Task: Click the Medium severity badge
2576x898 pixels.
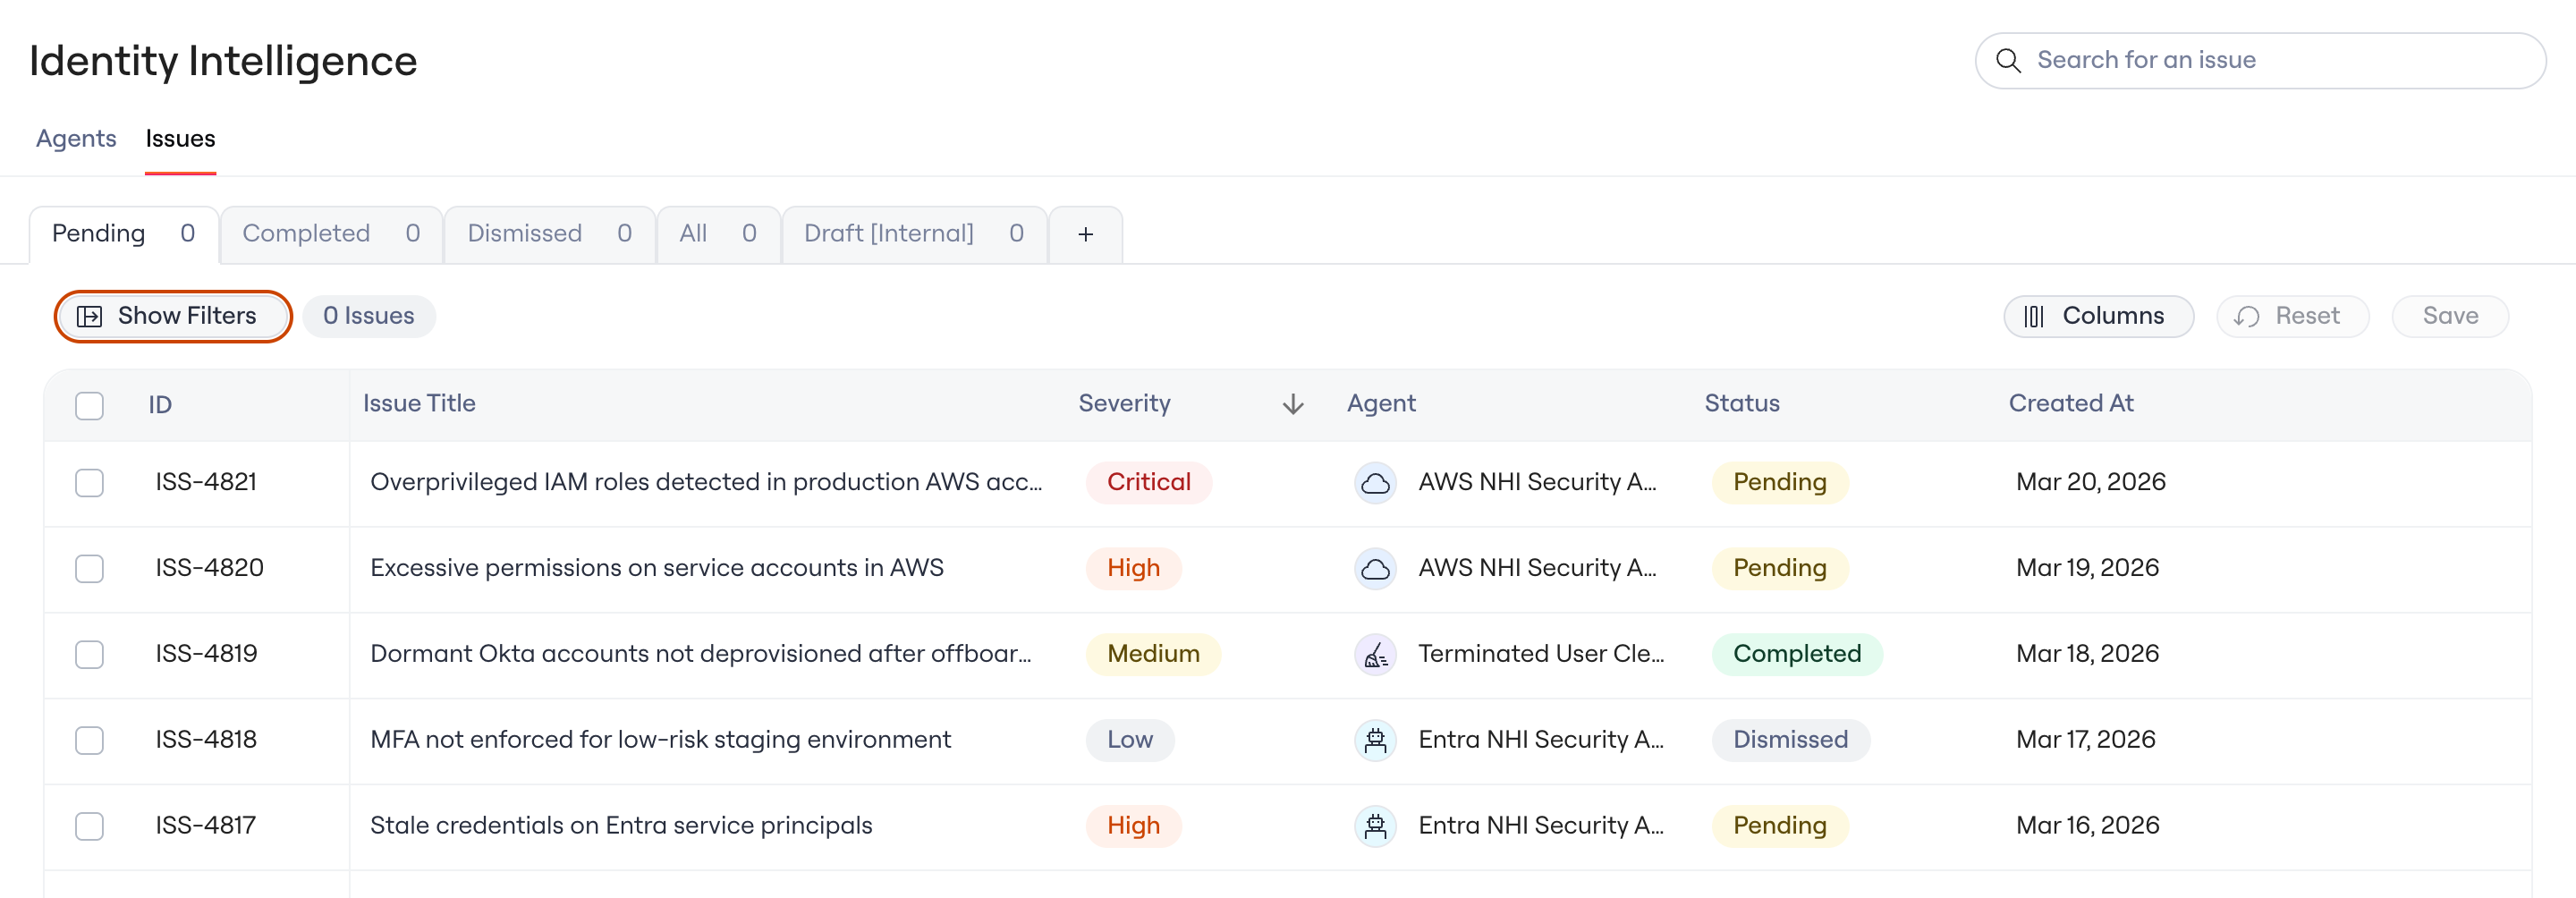Action: tap(1153, 655)
